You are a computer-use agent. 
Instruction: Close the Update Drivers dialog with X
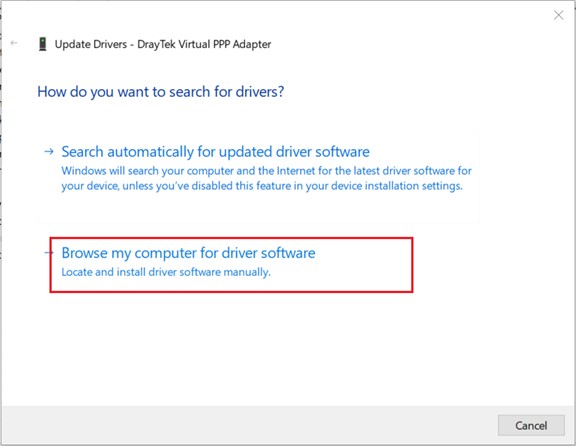[x=558, y=15]
